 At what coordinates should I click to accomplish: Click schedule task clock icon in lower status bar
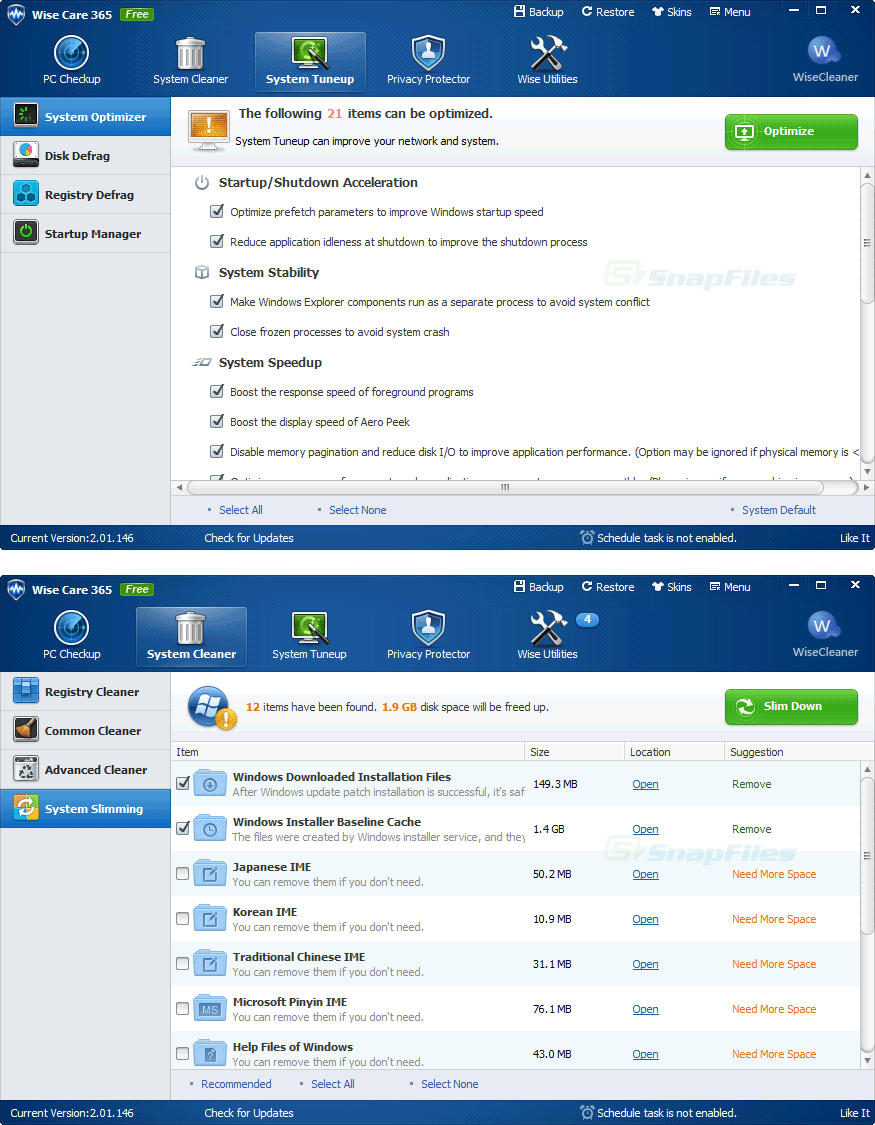click(587, 1112)
